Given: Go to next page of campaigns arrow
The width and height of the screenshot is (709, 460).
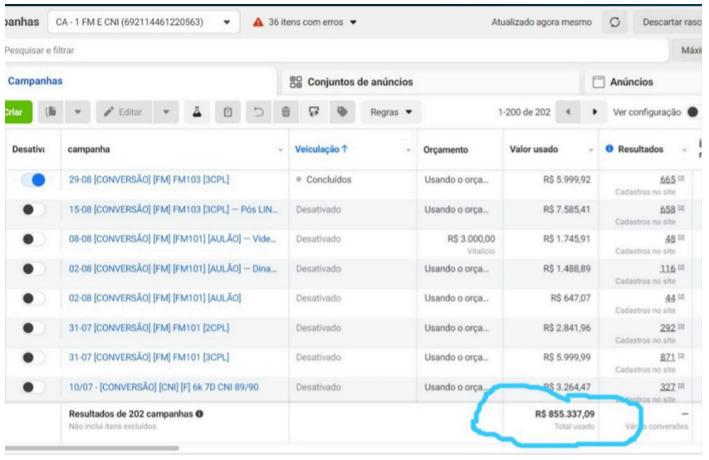Looking at the screenshot, I should coord(595,111).
